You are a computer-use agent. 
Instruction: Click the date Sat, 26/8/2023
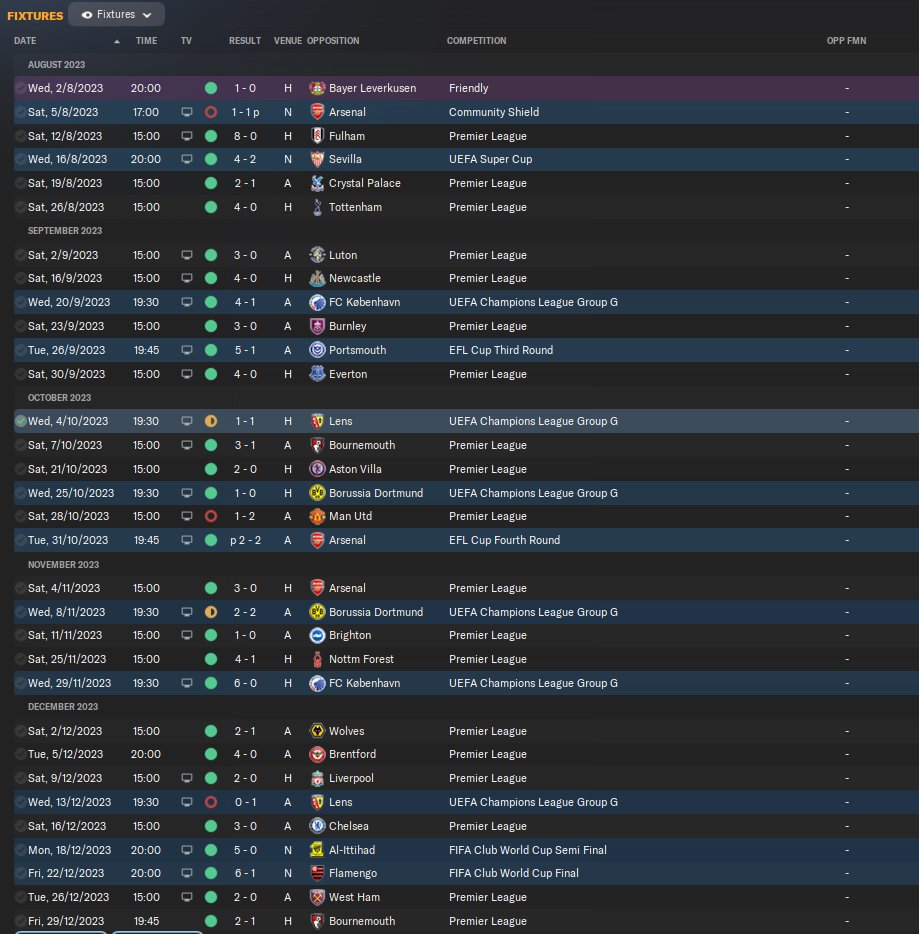(66, 207)
